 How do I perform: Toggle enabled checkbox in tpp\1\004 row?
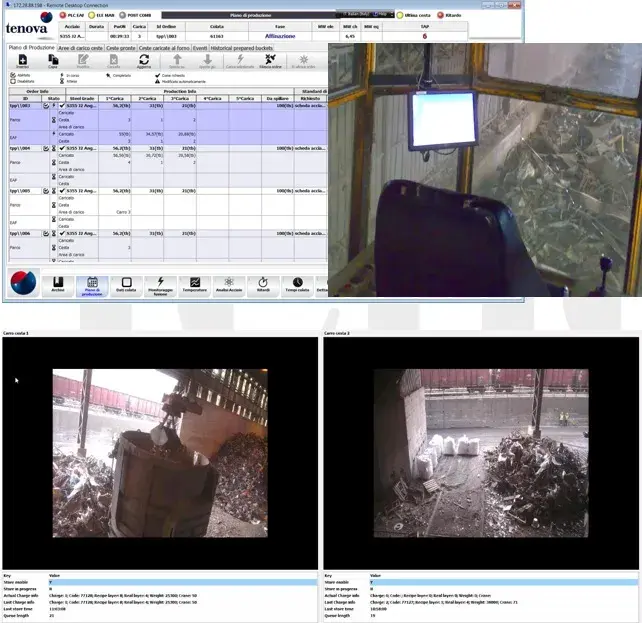(x=46, y=148)
